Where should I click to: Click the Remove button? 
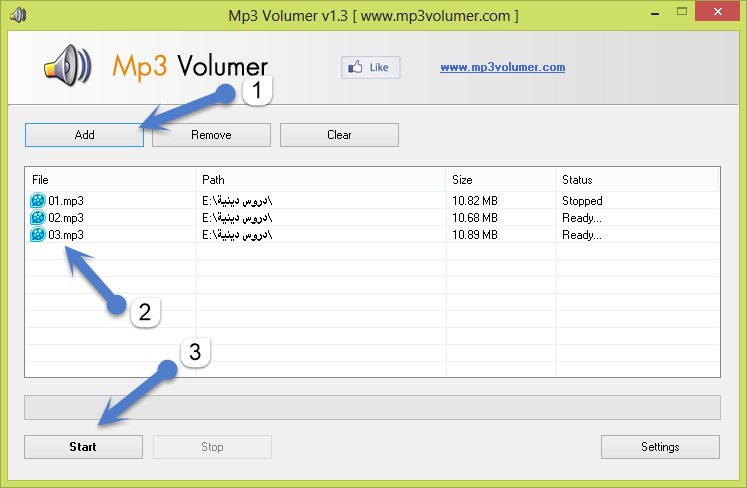pos(211,135)
